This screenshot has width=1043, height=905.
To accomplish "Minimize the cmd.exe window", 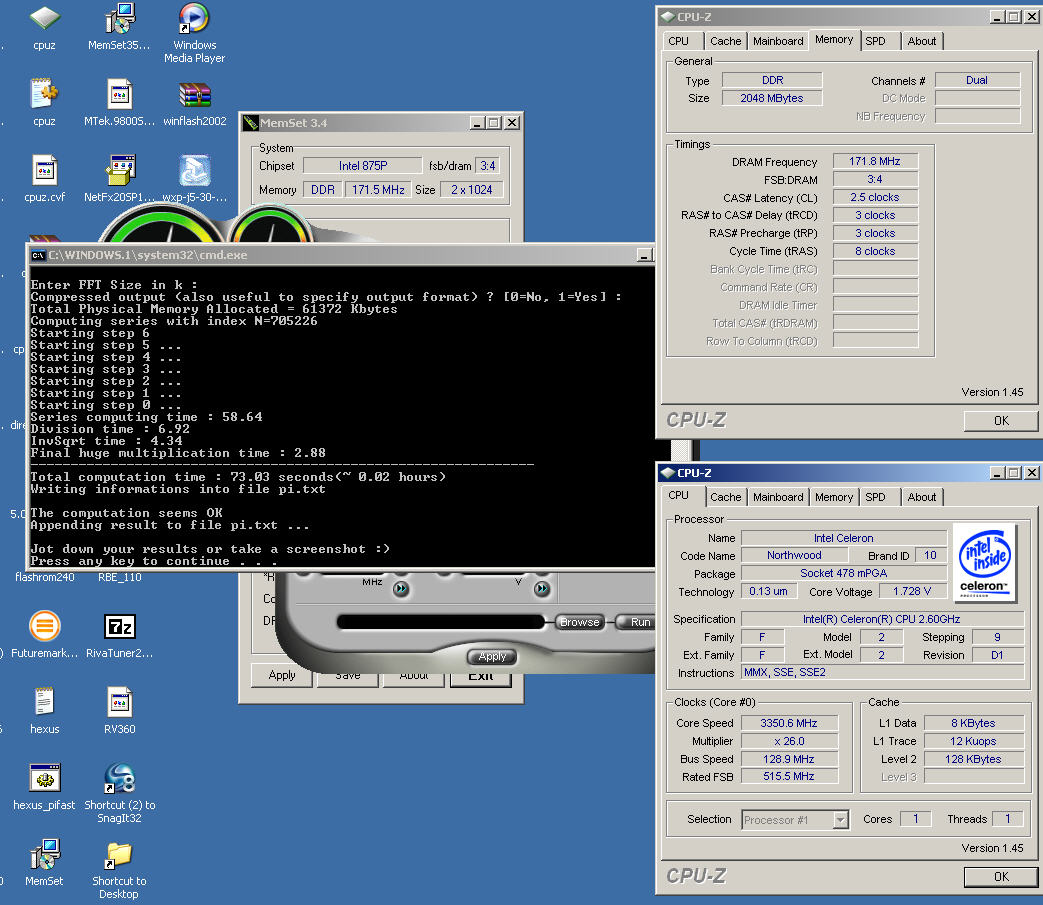I will (644, 255).
